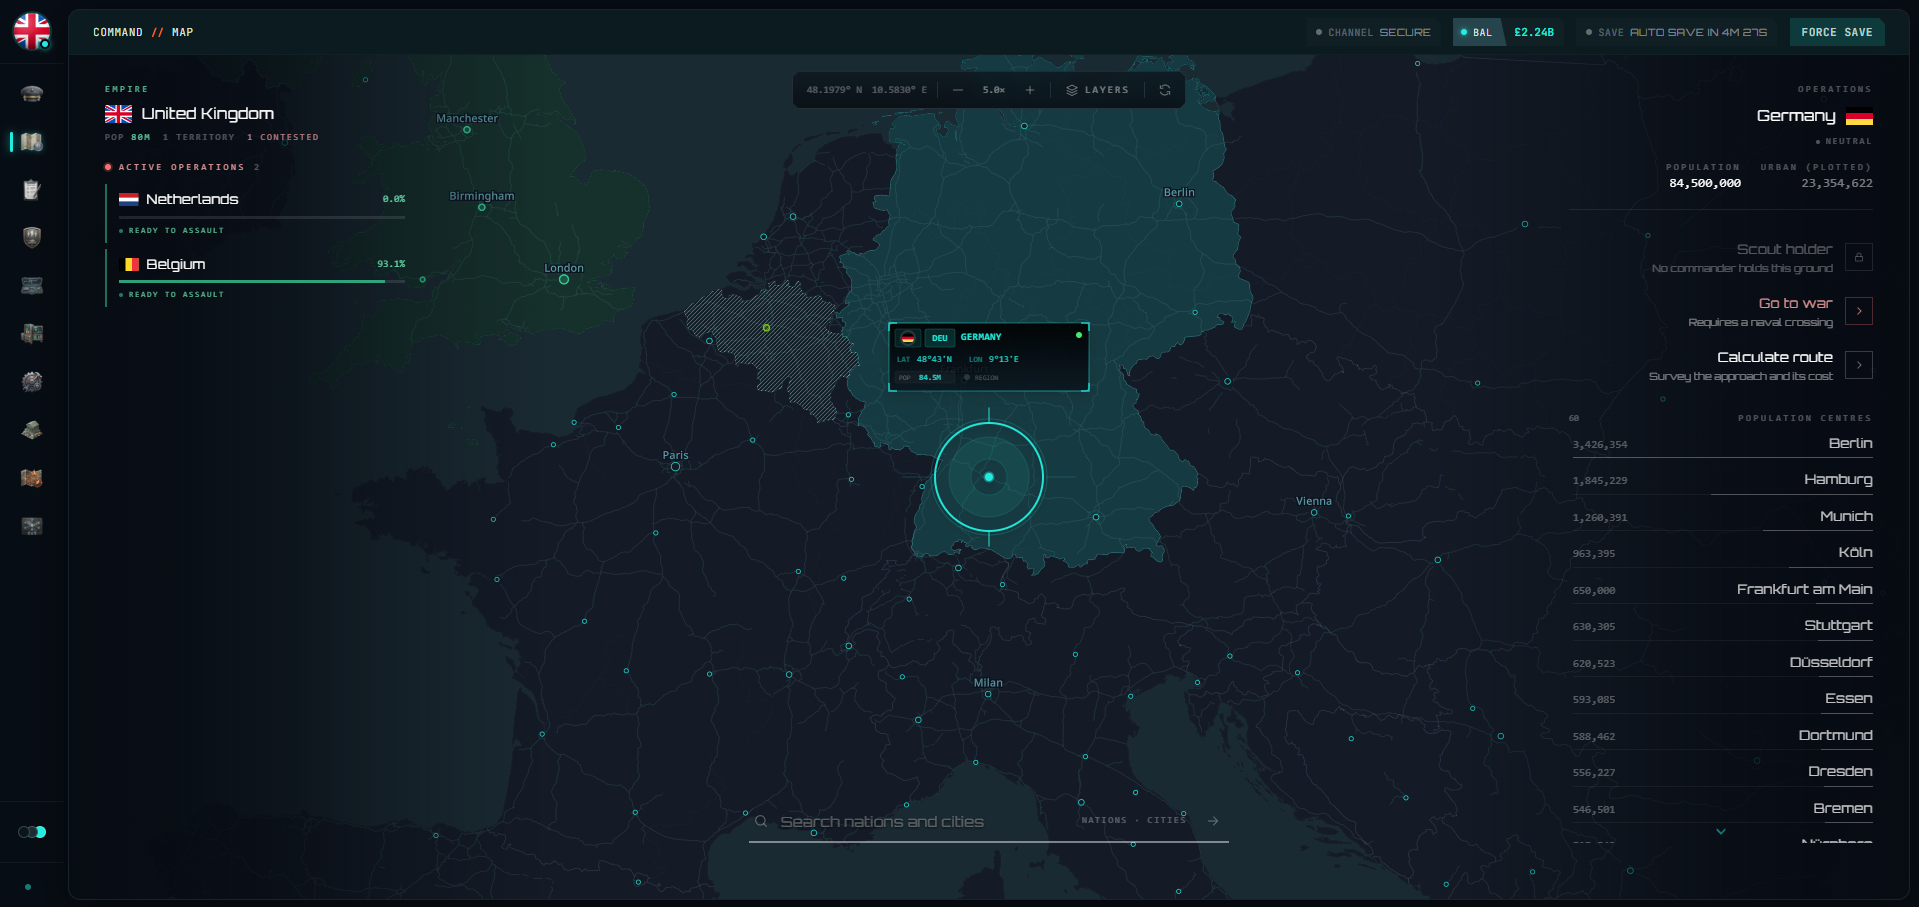Click the CHANNEL SECURE status
Screen dimensions: 1919x907
[1373, 32]
